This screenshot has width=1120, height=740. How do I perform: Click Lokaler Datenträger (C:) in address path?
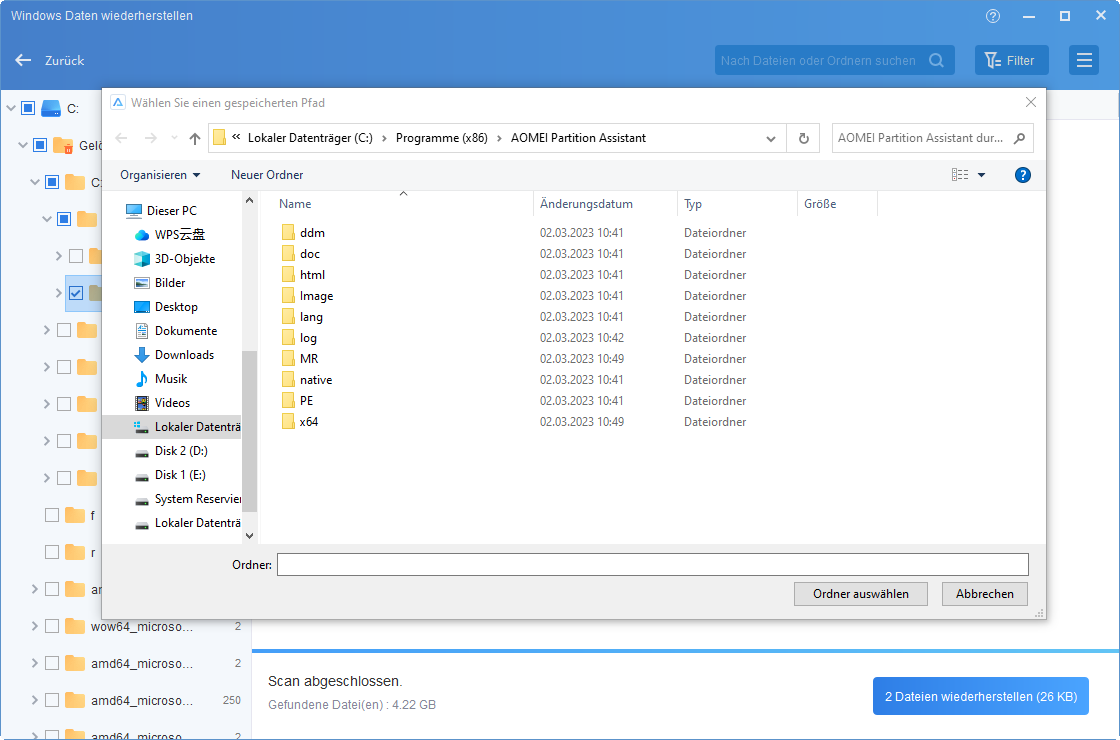(310, 139)
